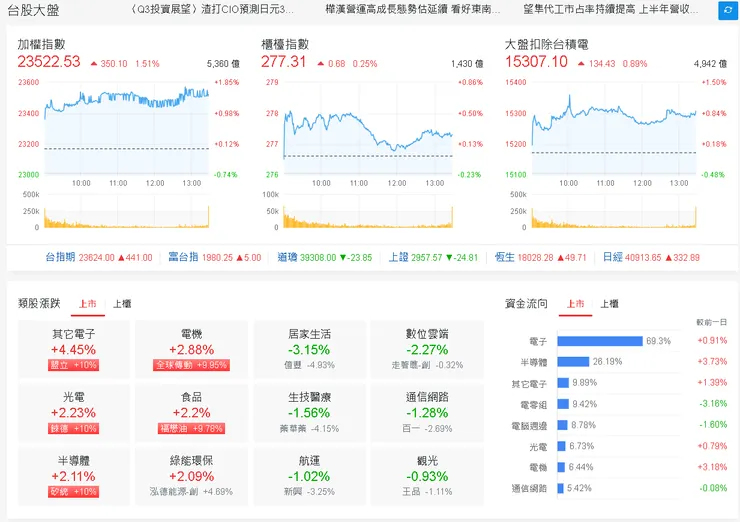The width and height of the screenshot is (740, 522).
Task: Click the blue refresh icon button
Action: pos(728,10)
